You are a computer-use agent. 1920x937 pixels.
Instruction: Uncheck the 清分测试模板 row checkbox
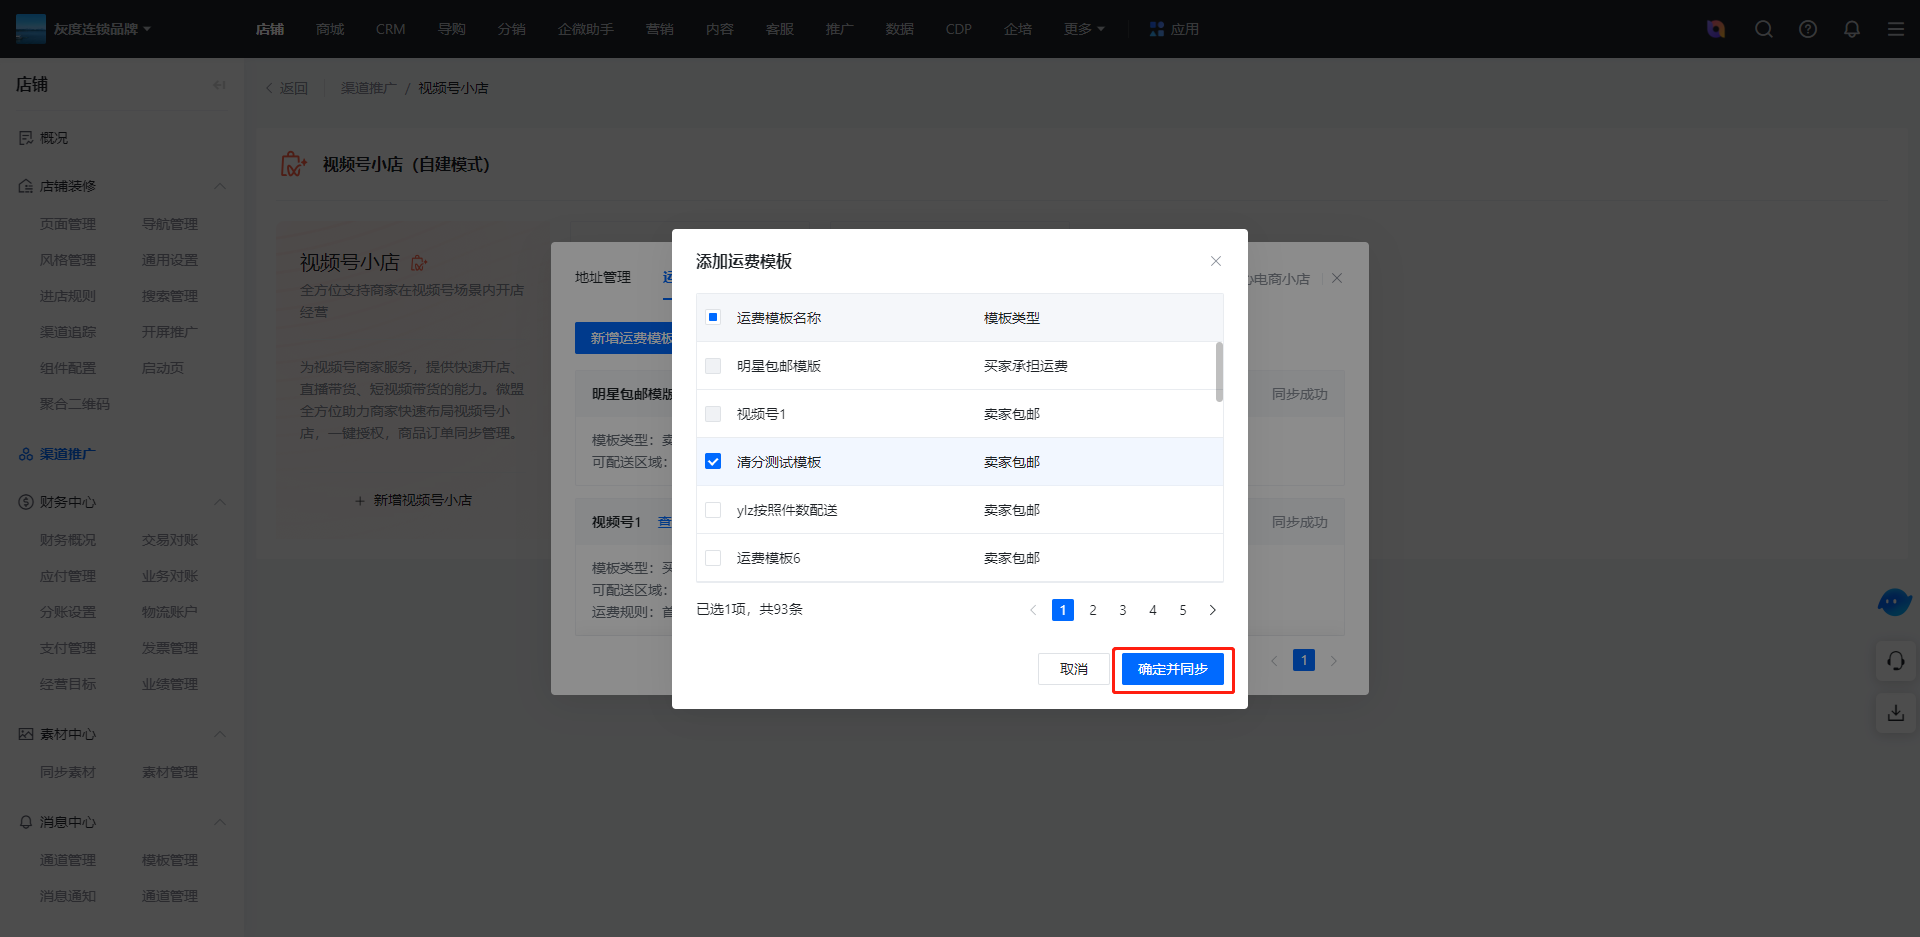pyautogui.click(x=713, y=461)
